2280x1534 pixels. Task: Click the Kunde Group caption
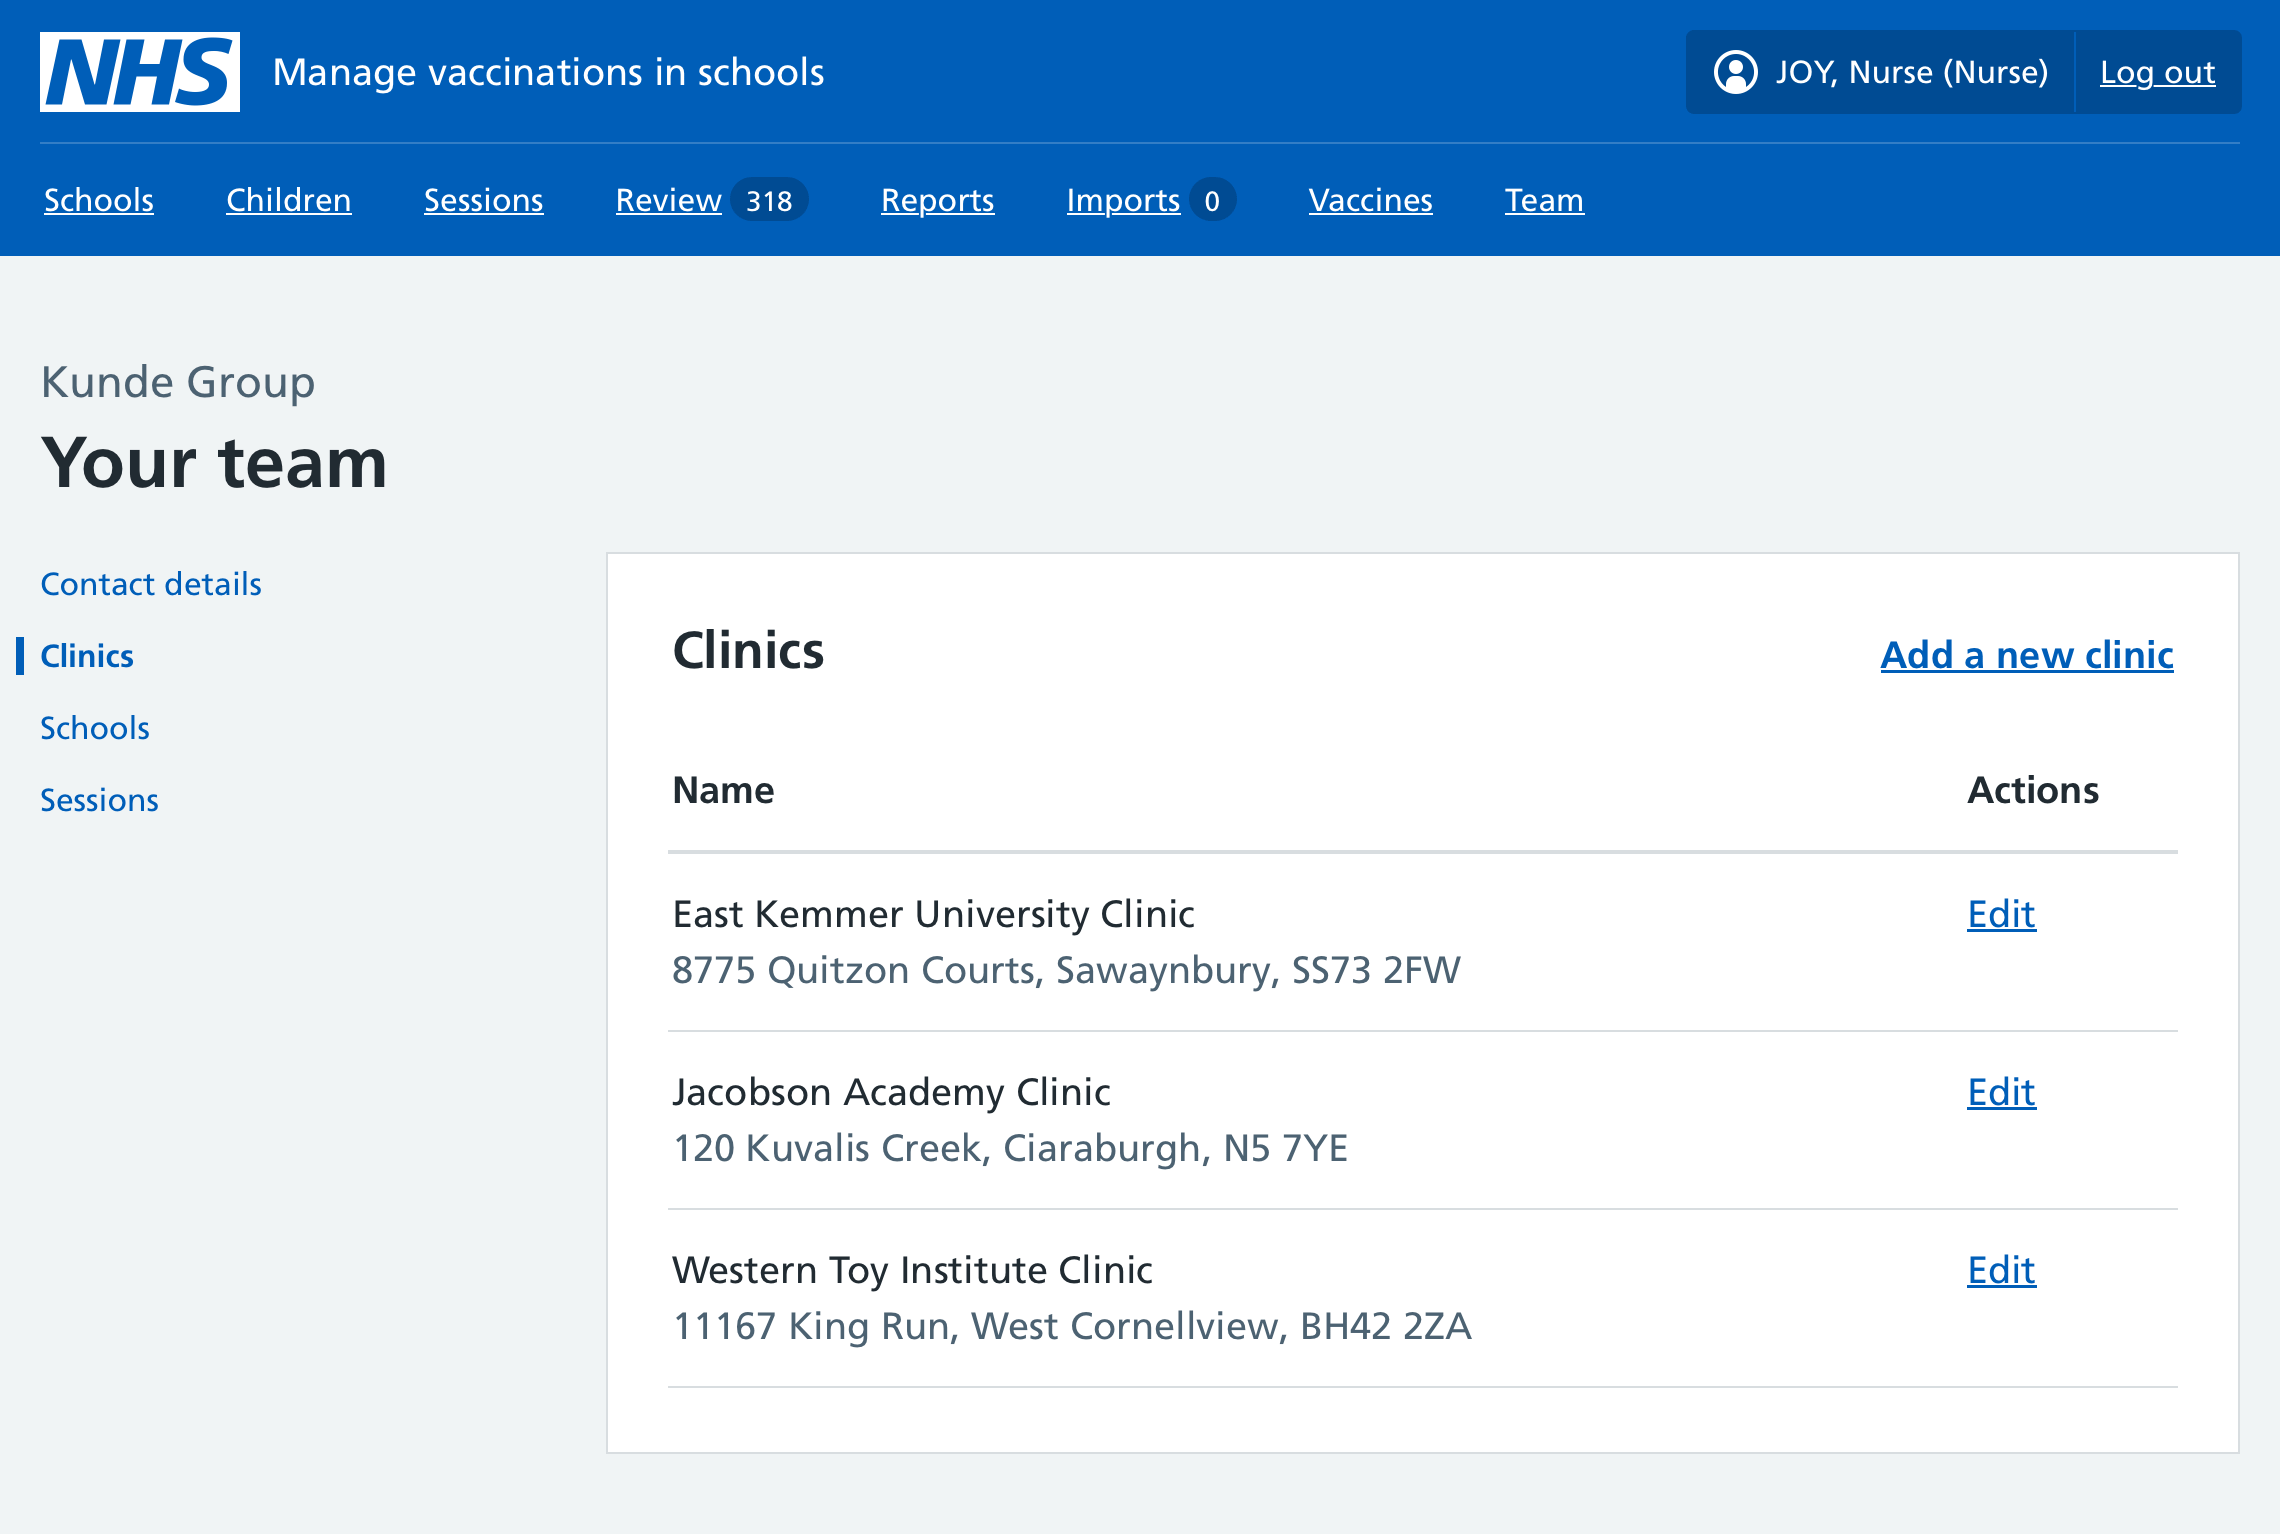pos(178,382)
